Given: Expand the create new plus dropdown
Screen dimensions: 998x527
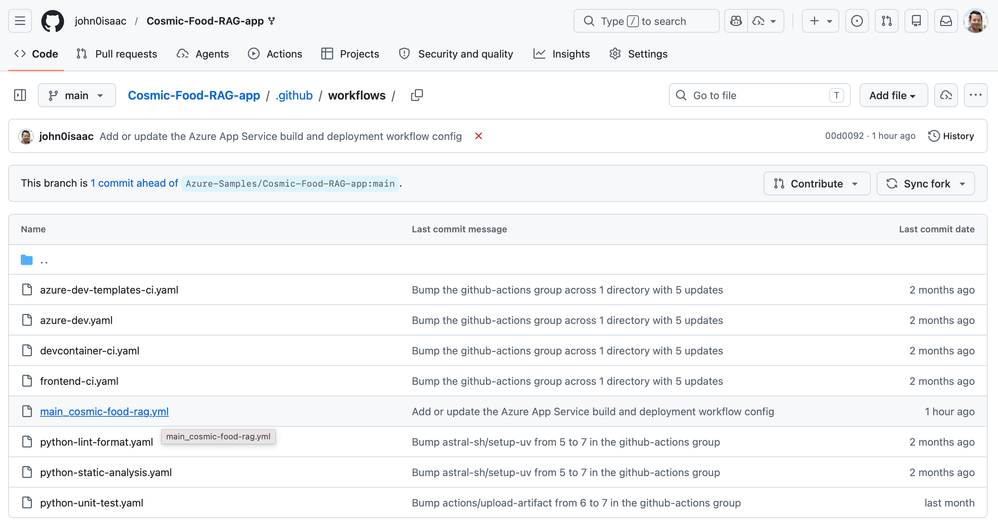Looking at the screenshot, I should click(x=820, y=21).
